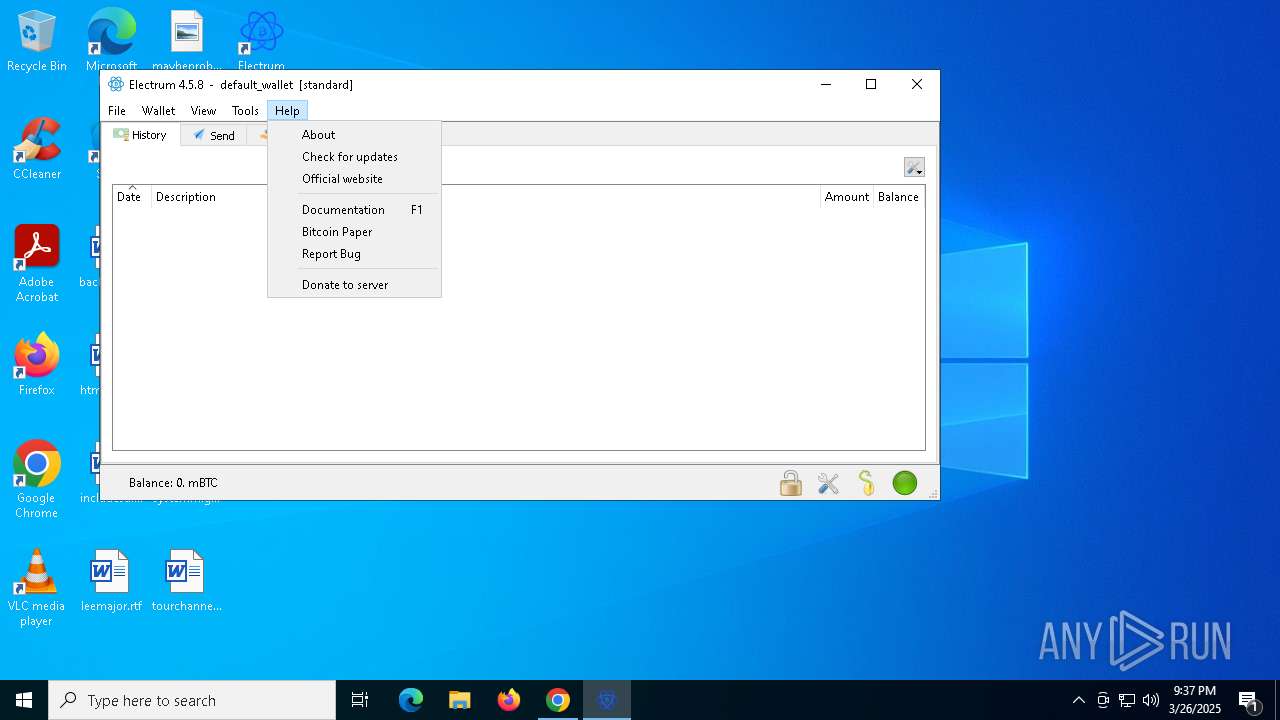Image resolution: width=1280 pixels, height=720 pixels.
Task: Minimize the Electrum window
Action: coord(826,85)
